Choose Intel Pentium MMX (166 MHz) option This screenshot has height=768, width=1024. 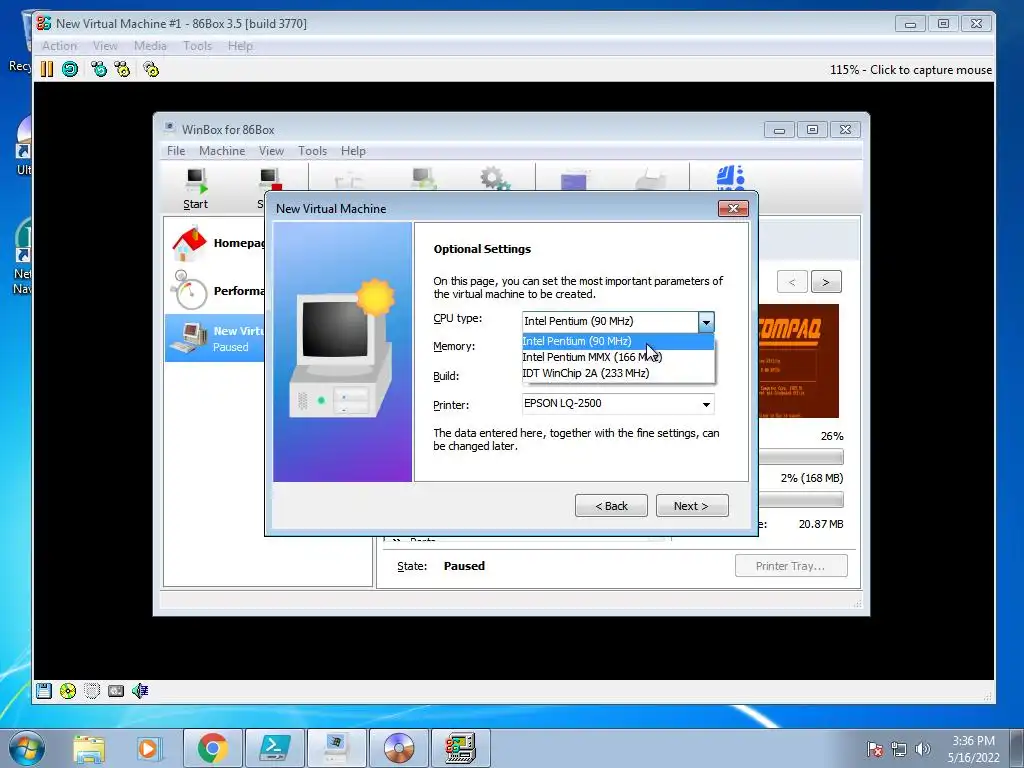pyautogui.click(x=617, y=357)
